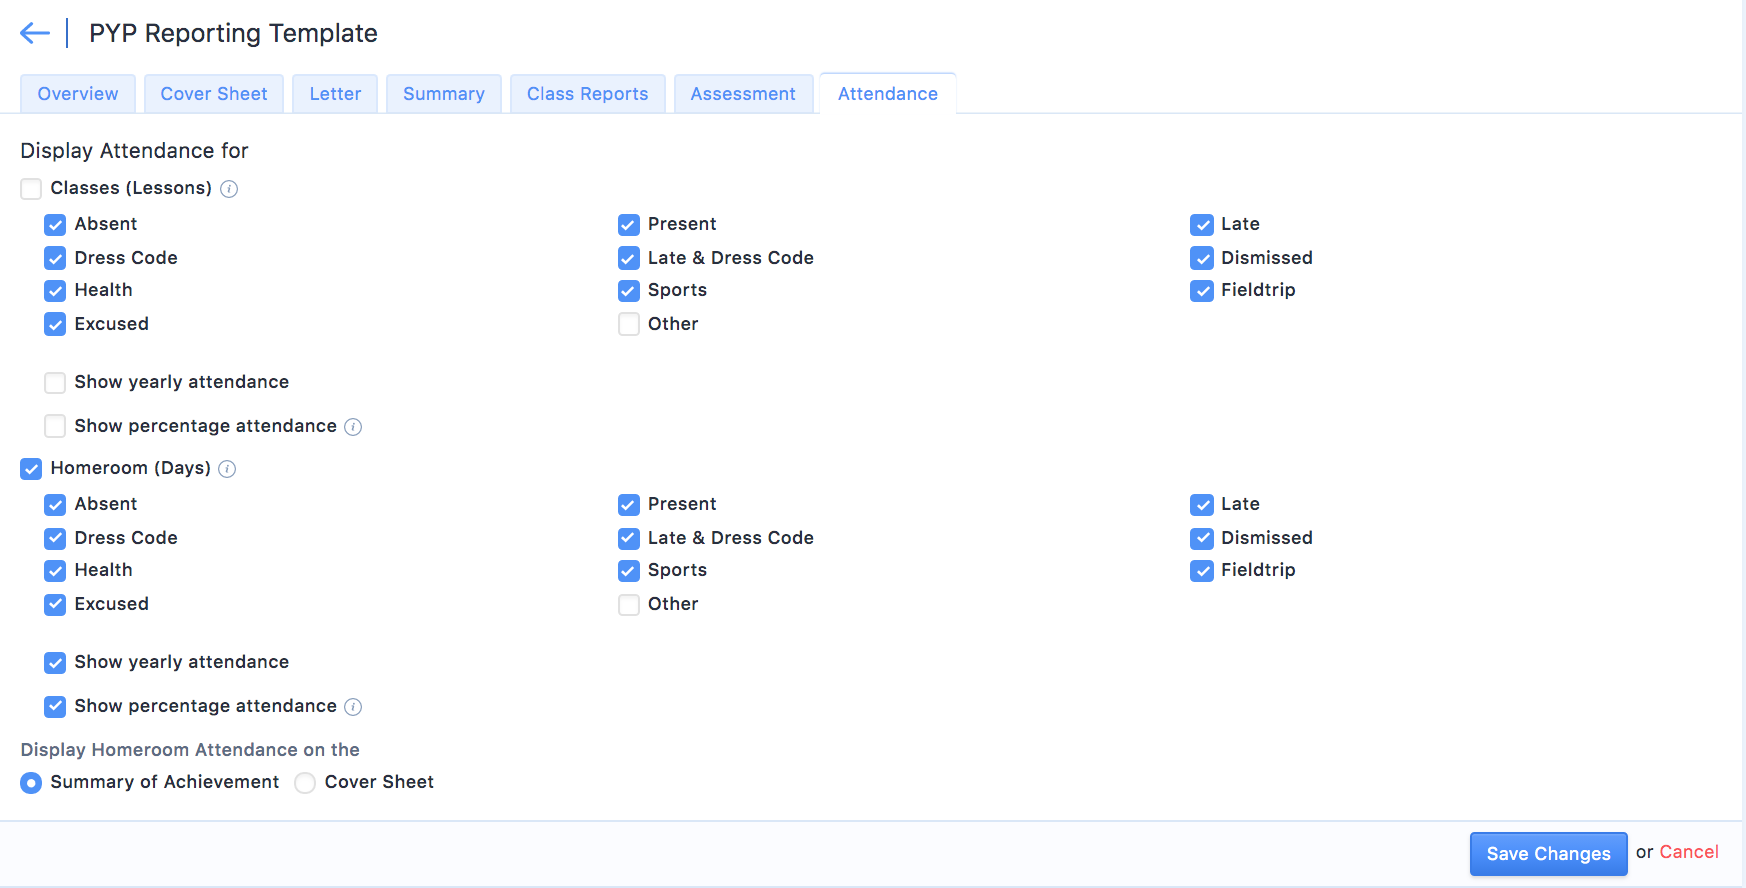Click info icon next to Classes percentage attendance
1746x888 pixels.
[353, 427]
